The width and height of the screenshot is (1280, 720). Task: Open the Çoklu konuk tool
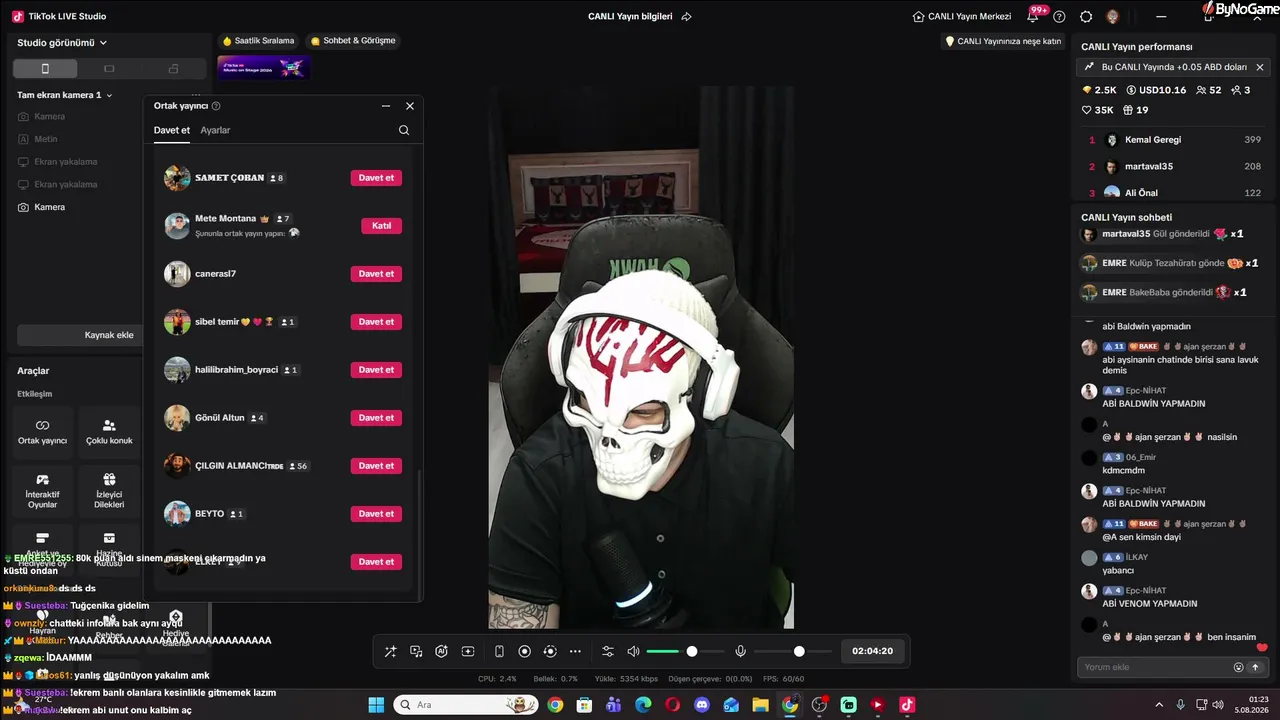coord(109,432)
